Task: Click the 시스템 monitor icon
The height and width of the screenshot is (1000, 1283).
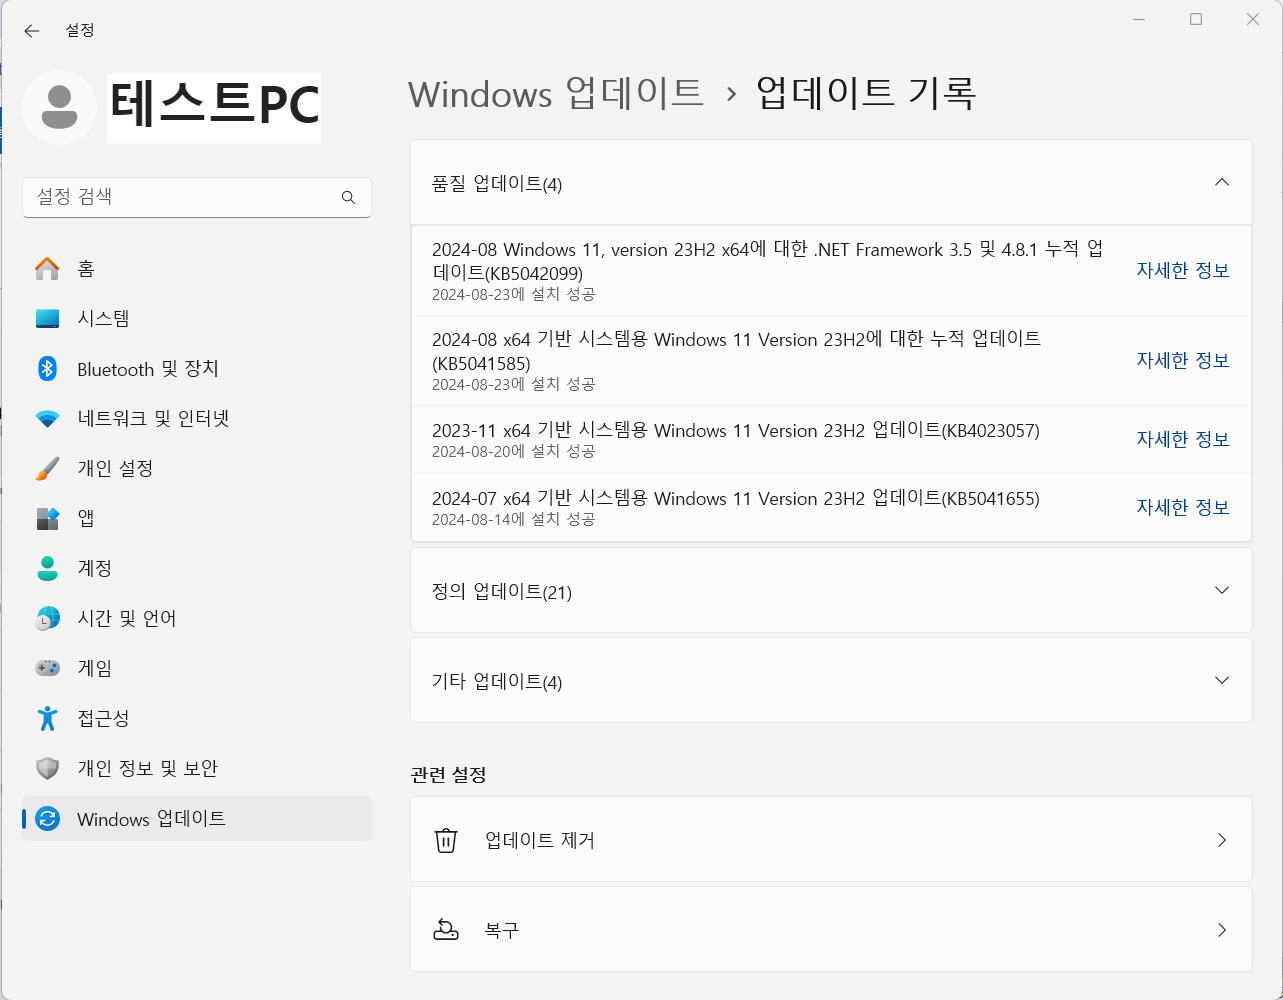Action: 47,319
